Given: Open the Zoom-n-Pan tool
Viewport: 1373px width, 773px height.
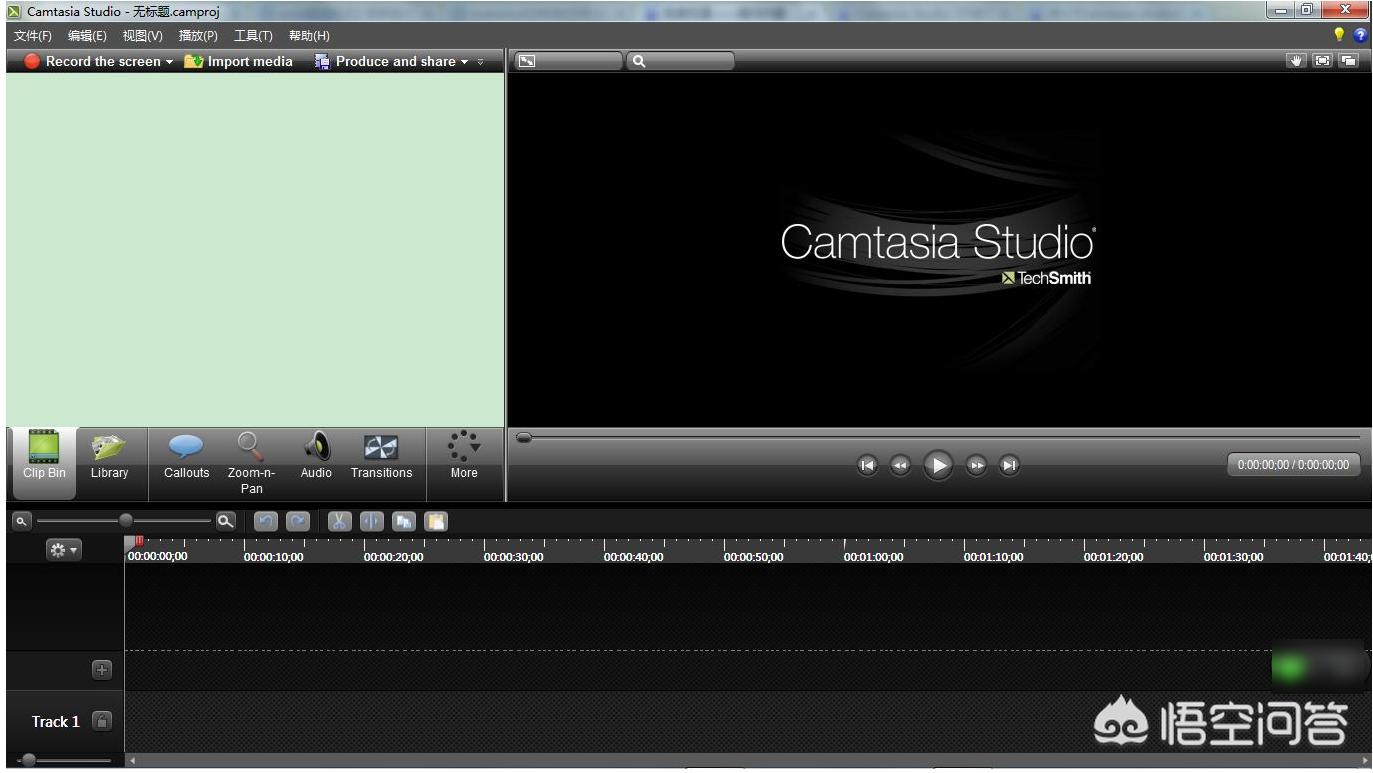Looking at the screenshot, I should tap(251, 462).
